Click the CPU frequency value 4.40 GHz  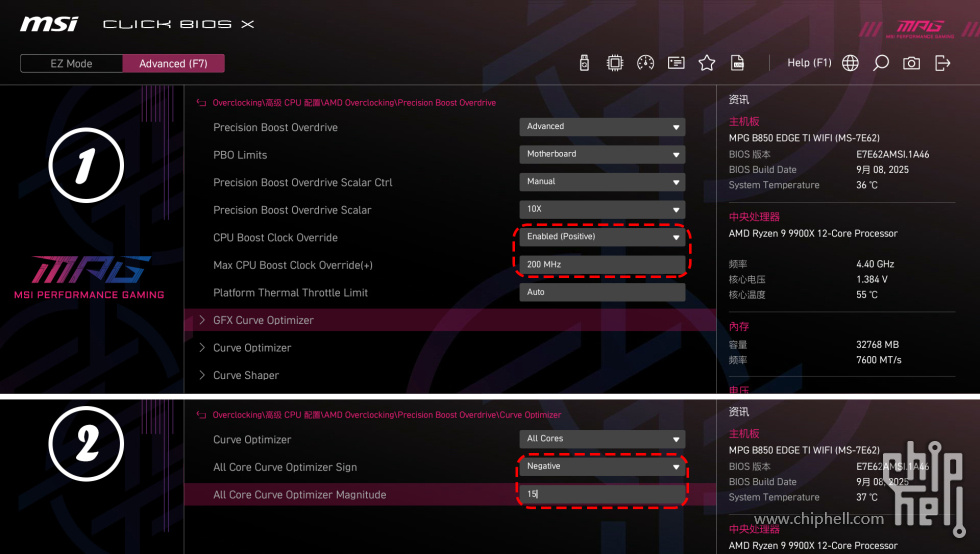tap(875, 264)
